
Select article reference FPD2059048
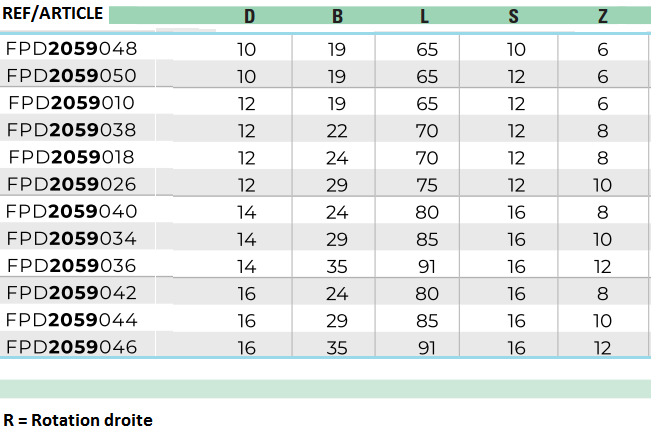click(71, 49)
